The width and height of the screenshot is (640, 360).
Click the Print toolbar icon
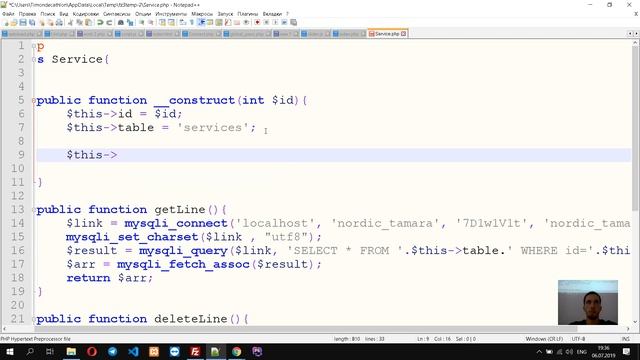[59, 22]
